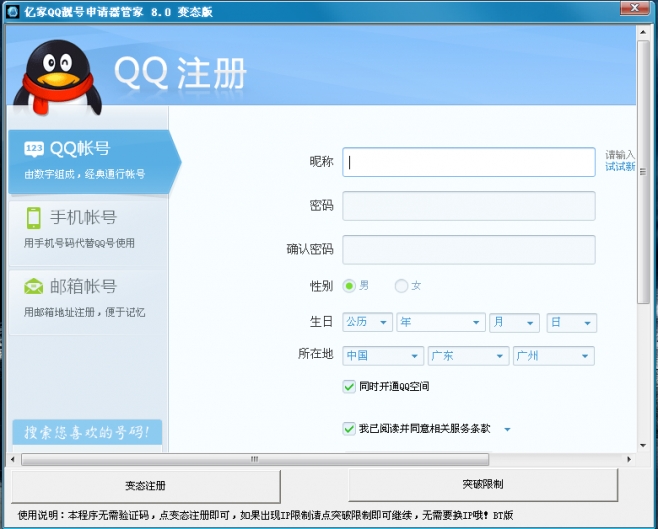Screen dimensions: 658x529
Task: Click the 123 speech bubble icon
Action: click(34, 149)
